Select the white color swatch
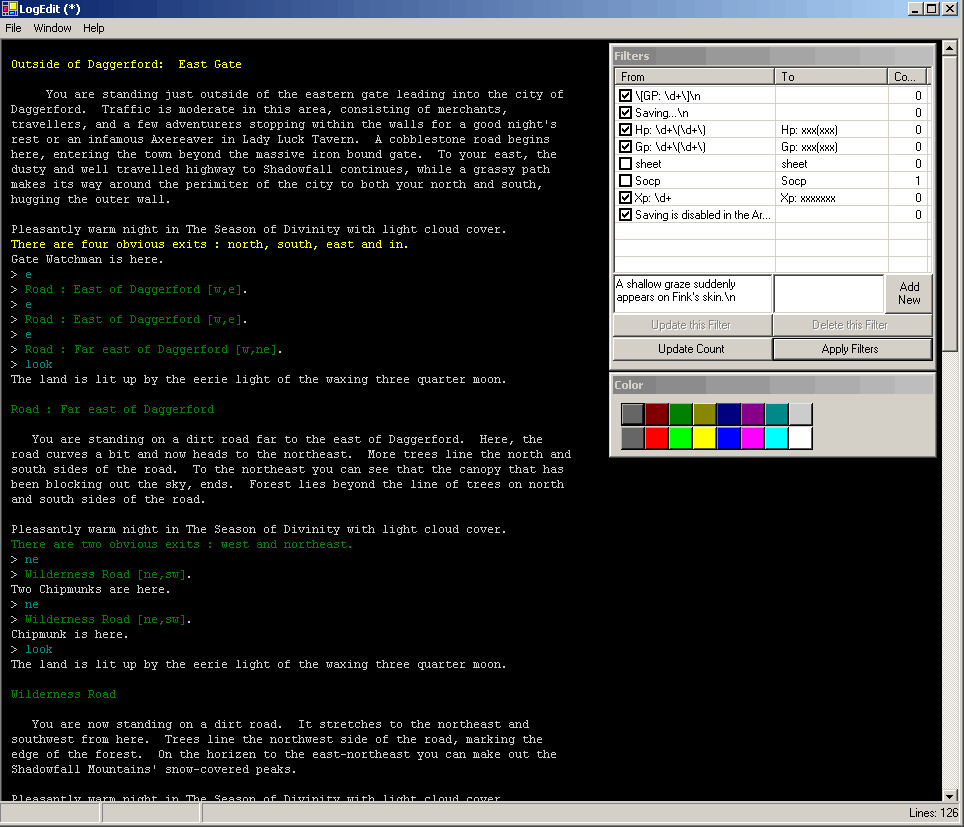Image resolution: width=964 pixels, height=827 pixels. [800, 438]
